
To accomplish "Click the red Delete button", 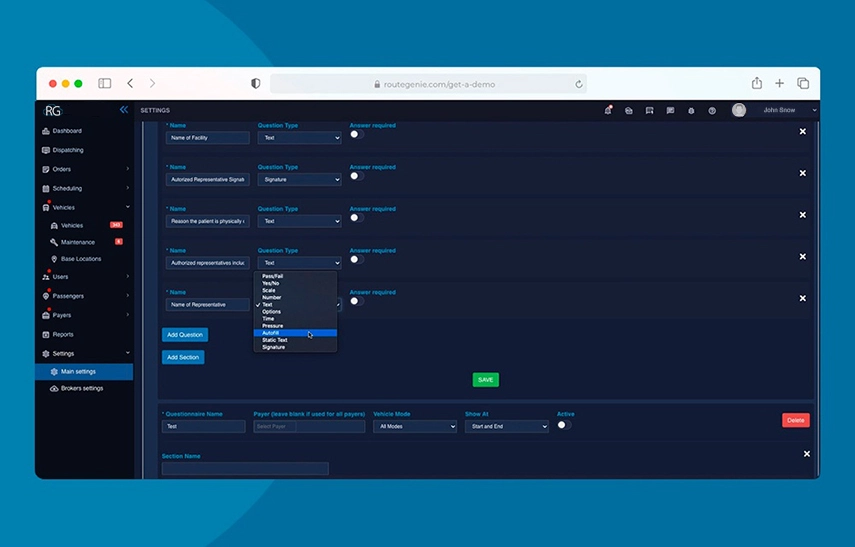I will coord(796,420).
